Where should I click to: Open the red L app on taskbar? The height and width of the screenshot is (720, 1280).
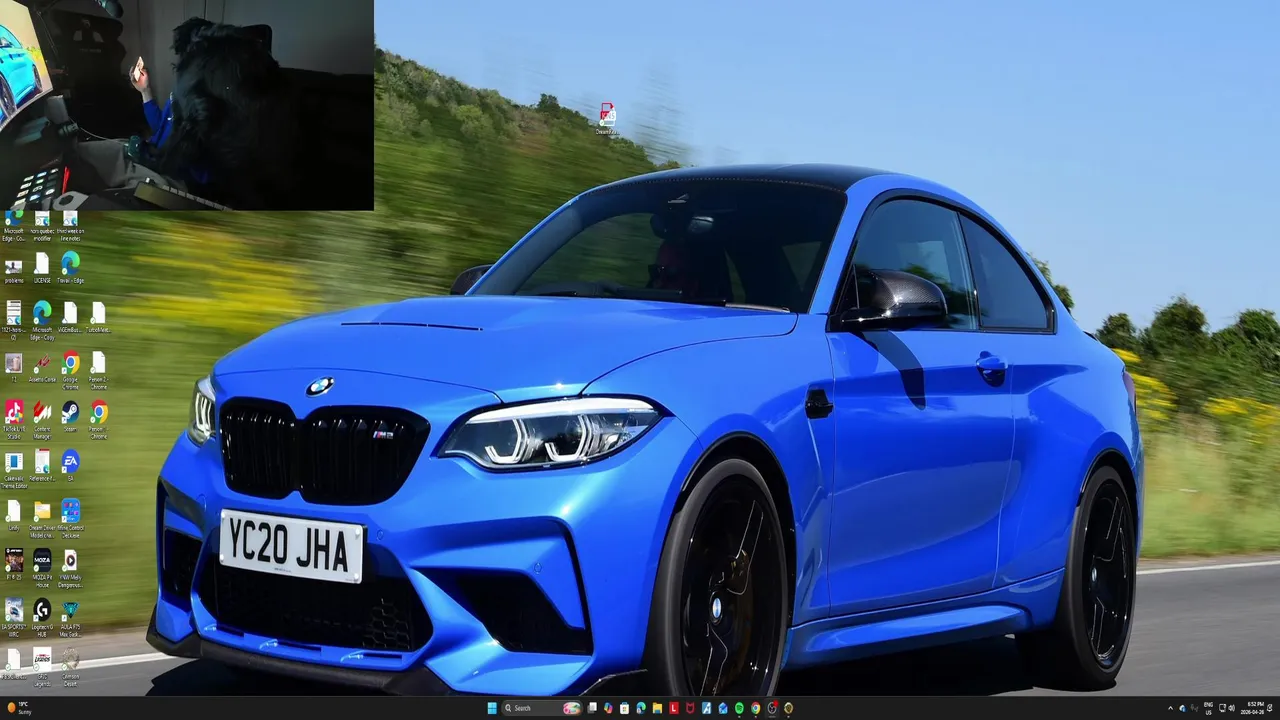[674, 708]
